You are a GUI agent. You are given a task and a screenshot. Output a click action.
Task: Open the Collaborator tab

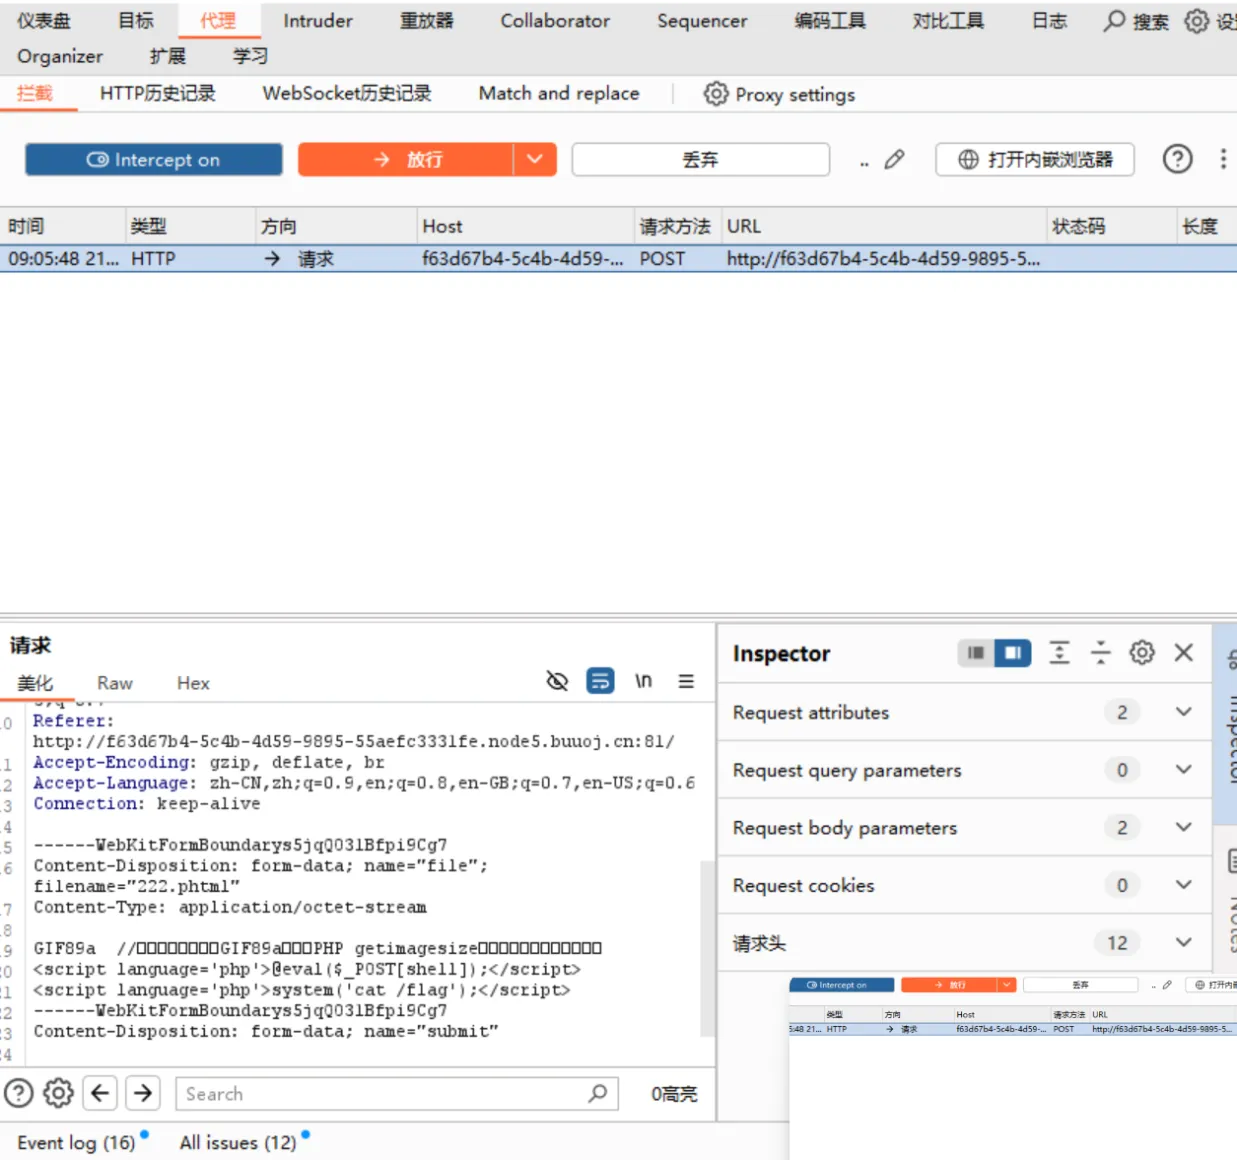pyautogui.click(x=555, y=21)
